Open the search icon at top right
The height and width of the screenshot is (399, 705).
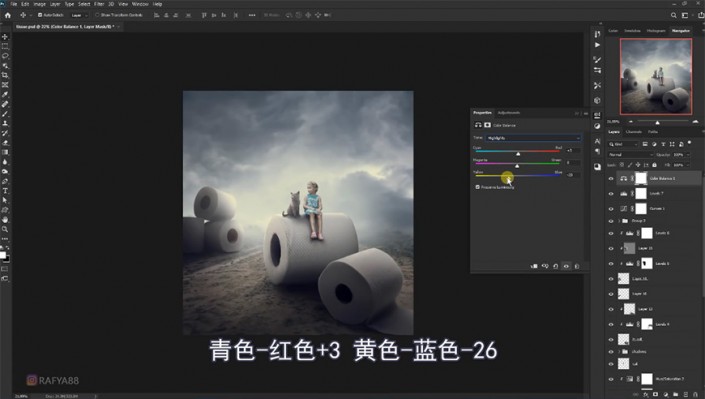click(x=674, y=15)
